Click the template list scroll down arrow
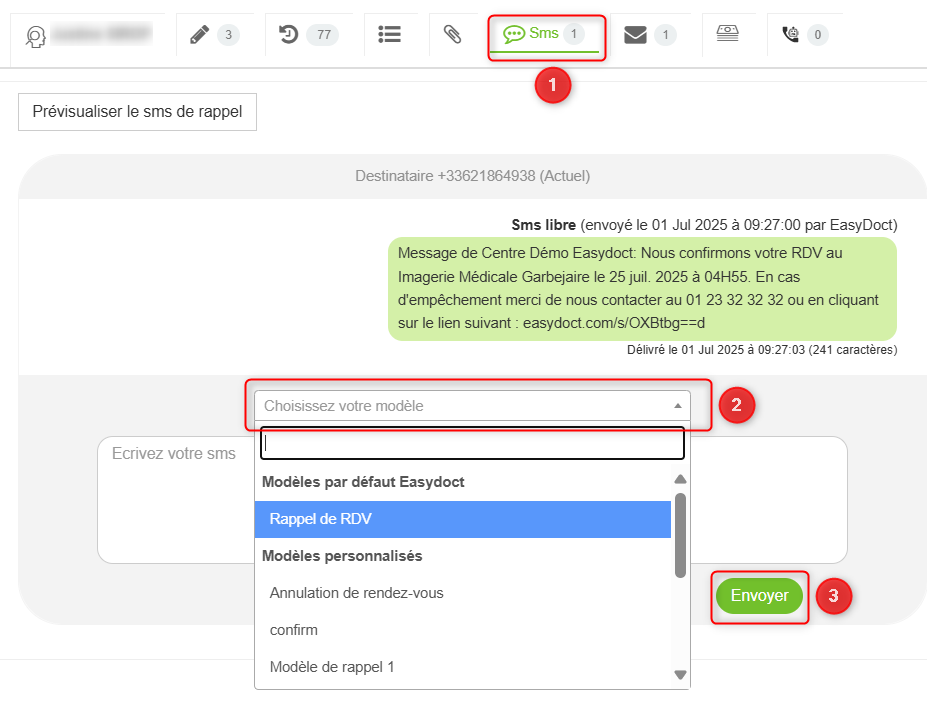This screenshot has width=927, height=713. (681, 675)
